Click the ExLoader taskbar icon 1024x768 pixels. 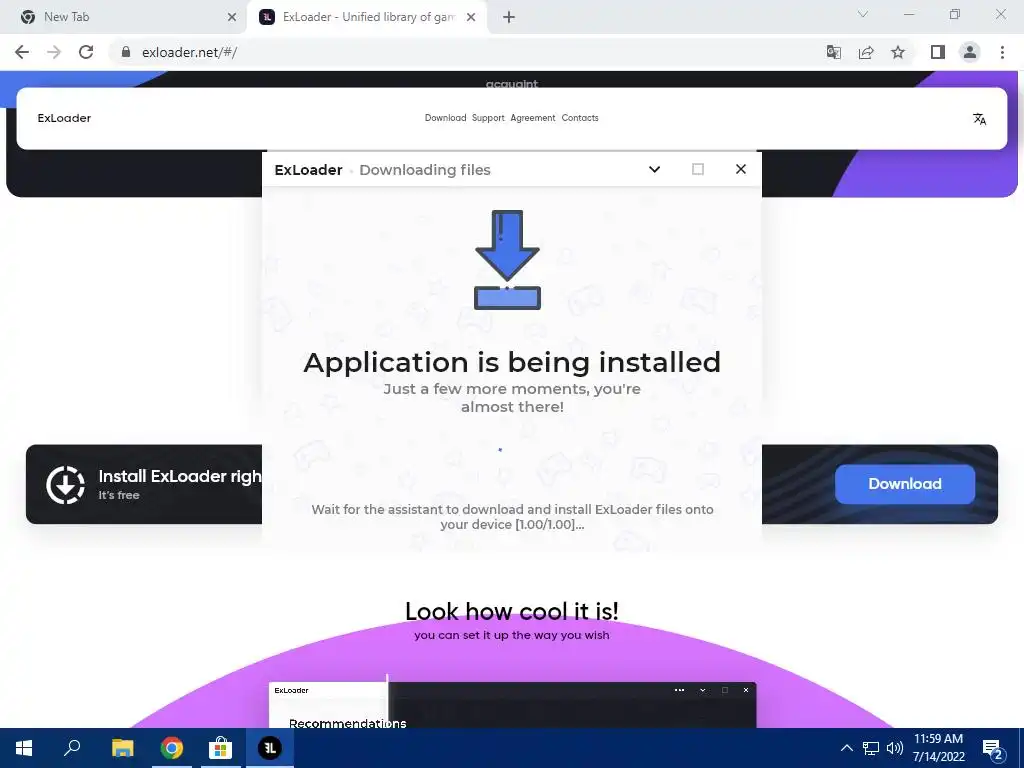click(270, 748)
